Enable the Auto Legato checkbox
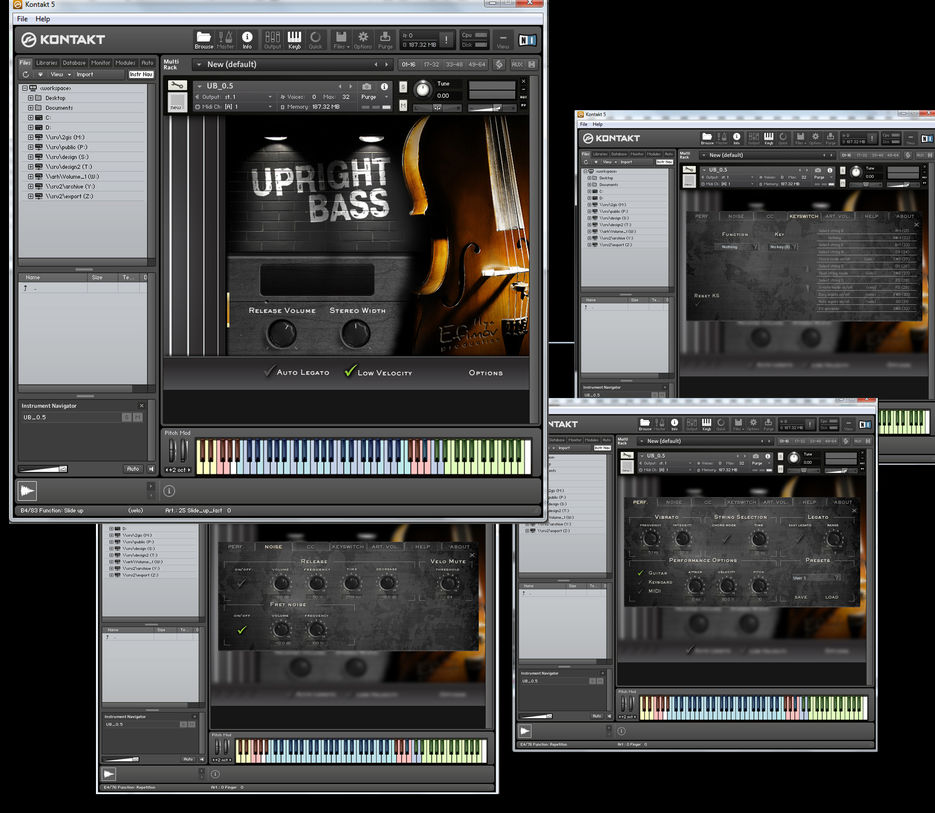The width and height of the screenshot is (935, 813). point(269,372)
